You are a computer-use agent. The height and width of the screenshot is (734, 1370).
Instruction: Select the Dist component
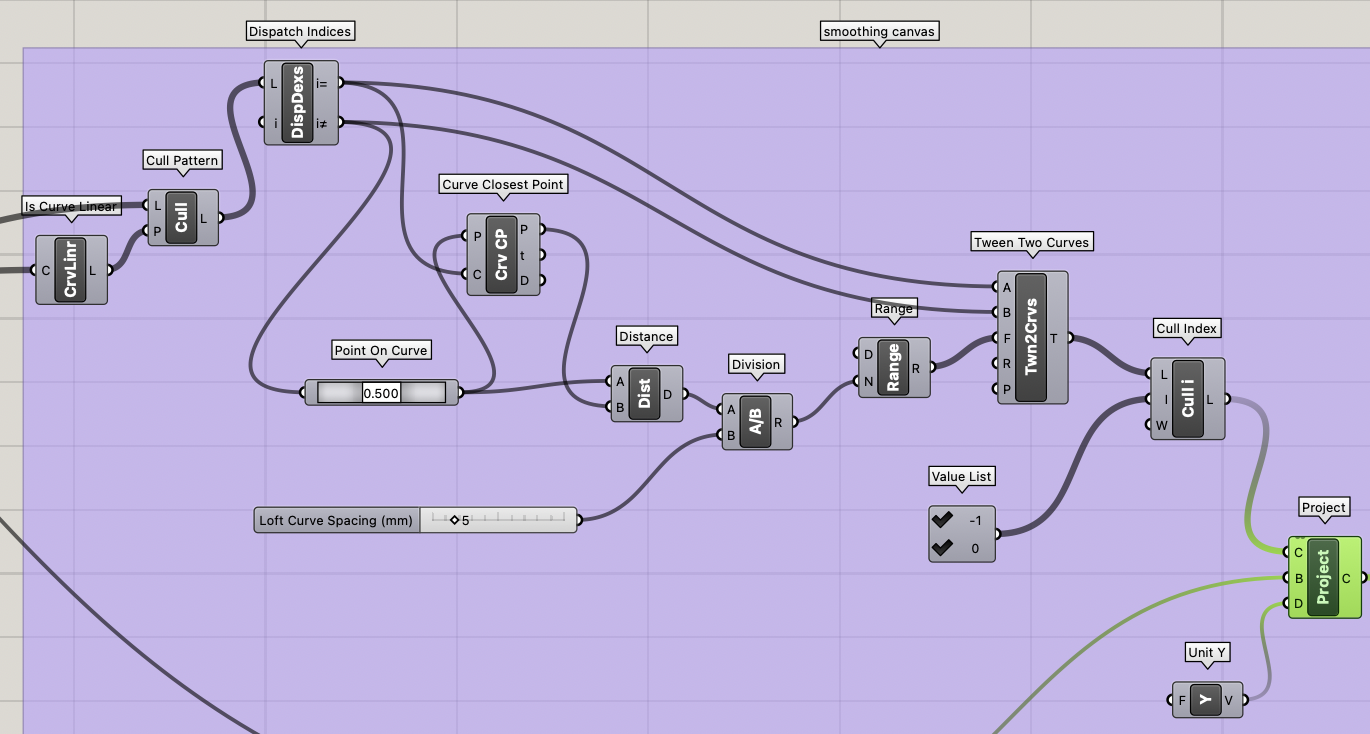point(647,393)
